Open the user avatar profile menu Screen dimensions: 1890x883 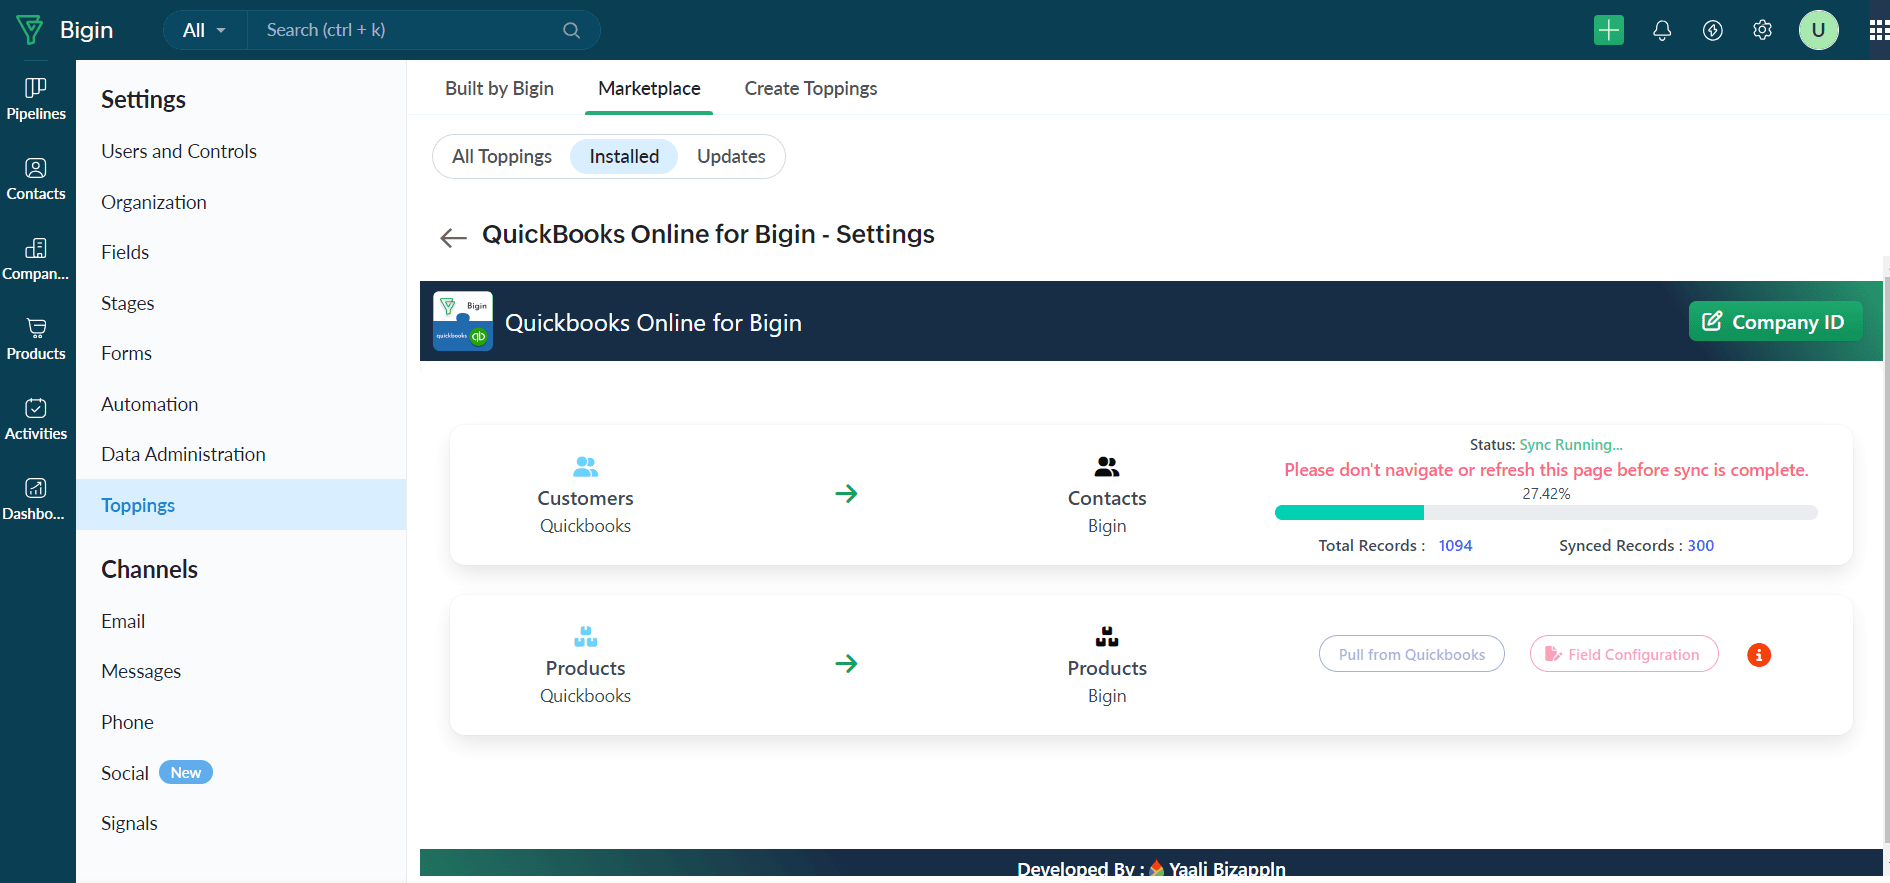pos(1818,30)
